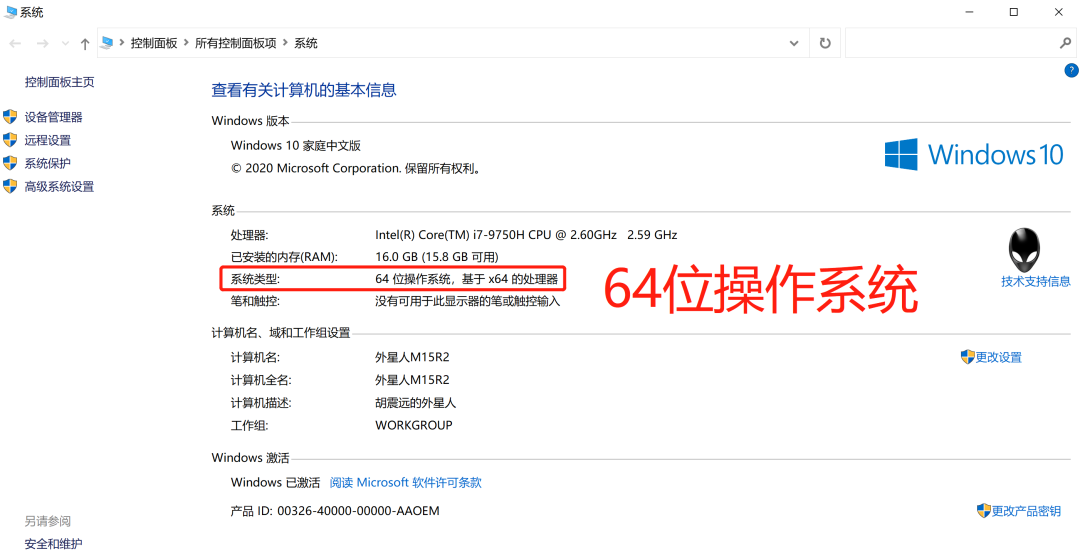Open 安全和维护 link
The height and width of the screenshot is (559, 1080).
54,544
